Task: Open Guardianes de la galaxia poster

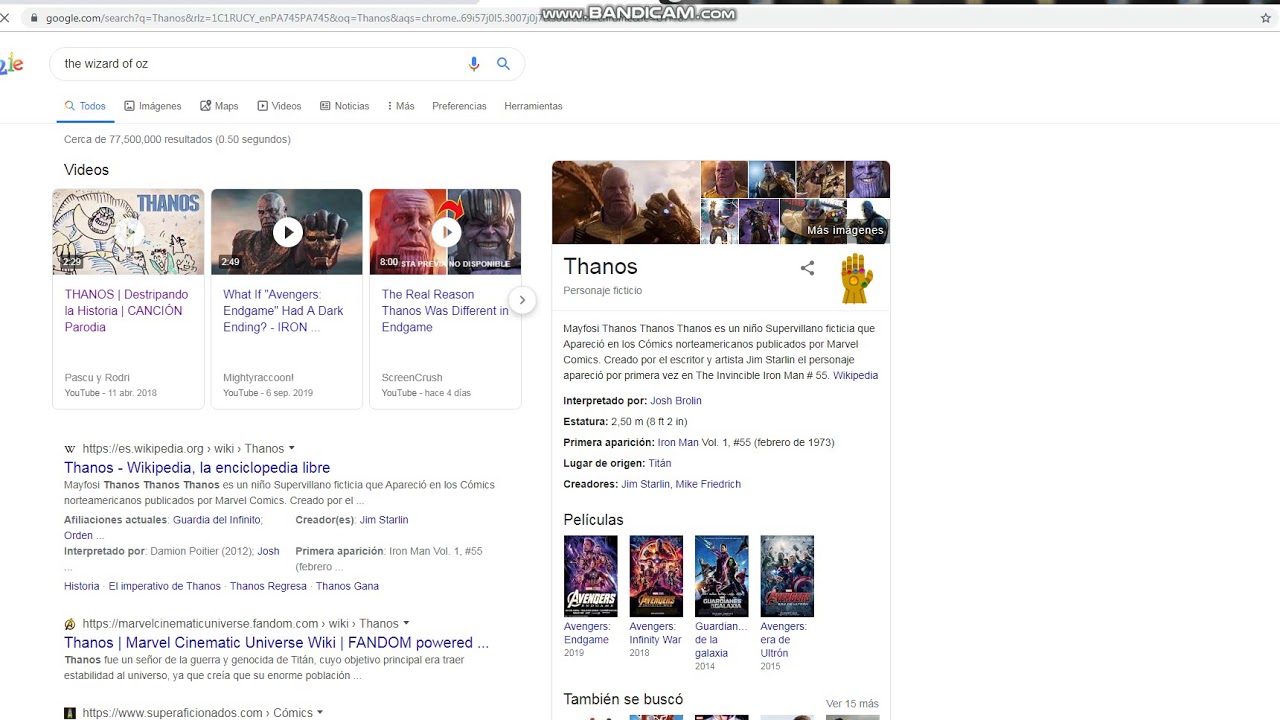Action: click(x=722, y=576)
